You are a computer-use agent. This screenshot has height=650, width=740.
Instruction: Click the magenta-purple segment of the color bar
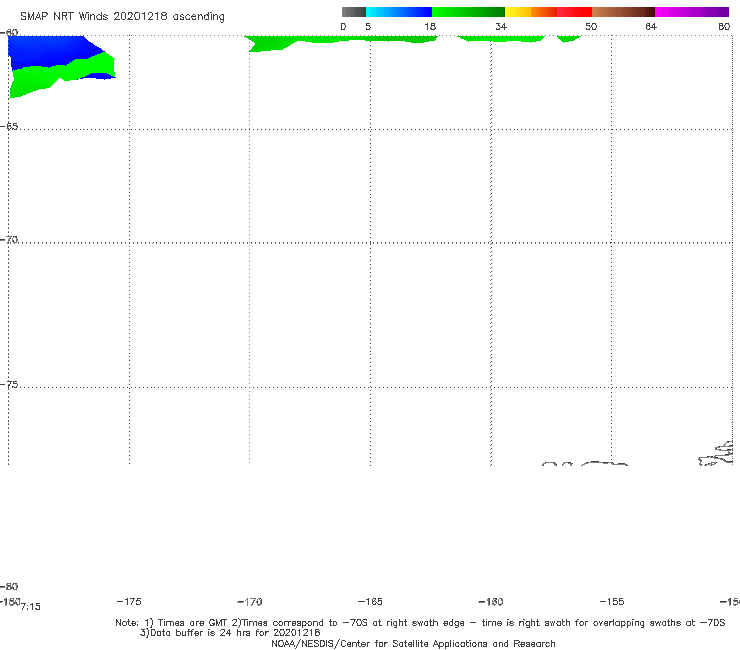(x=692, y=12)
